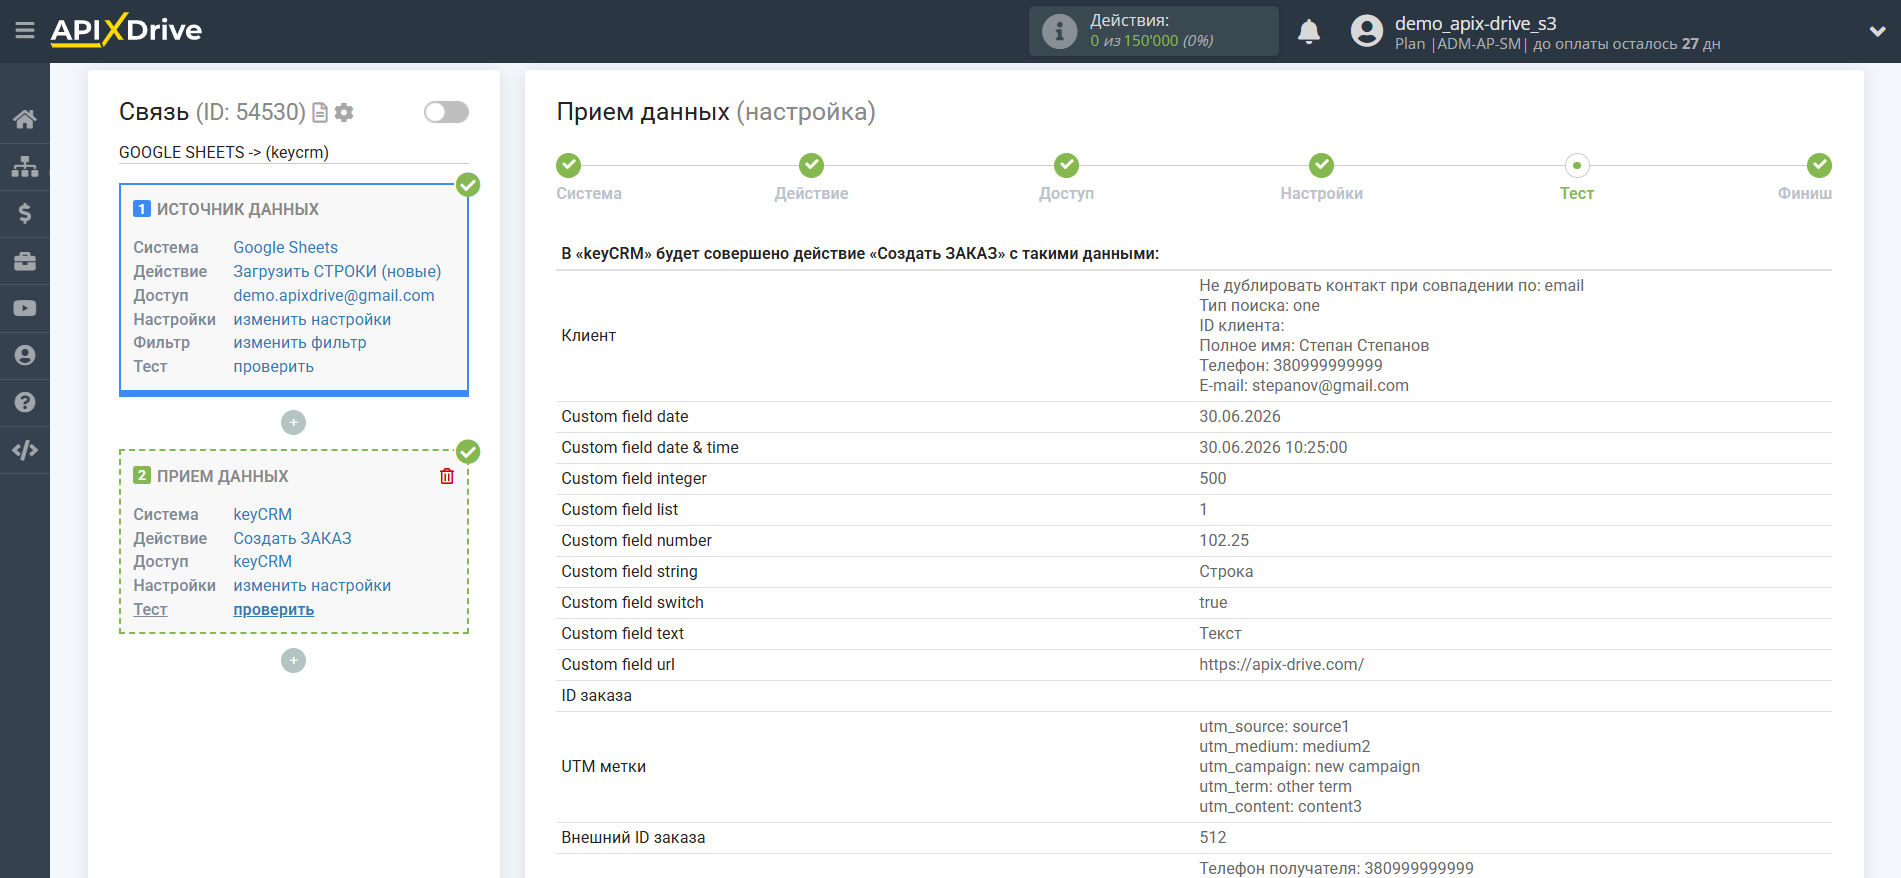This screenshot has width=1901, height=878.
Task: Open the briefcase icon in sidebar
Action: [25, 261]
